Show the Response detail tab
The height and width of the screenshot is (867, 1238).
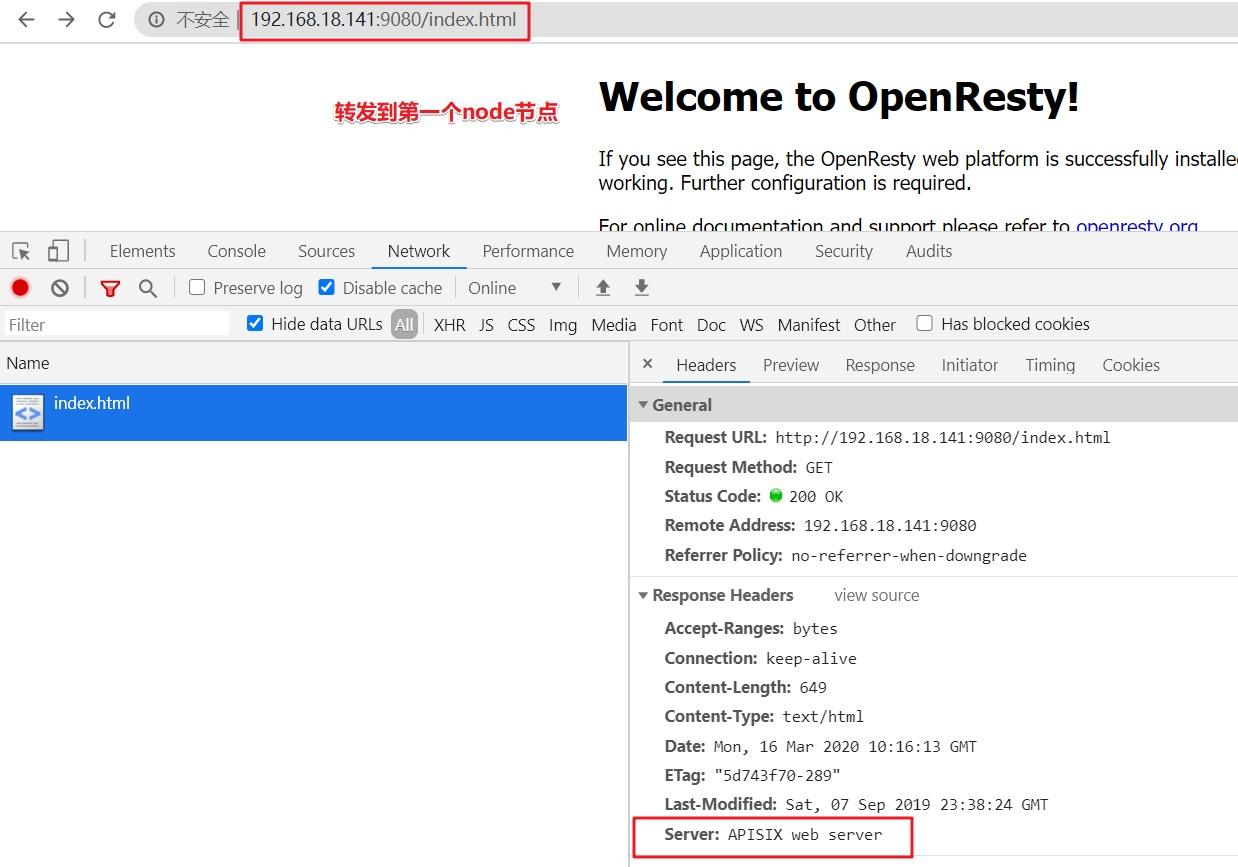pyautogui.click(x=880, y=365)
